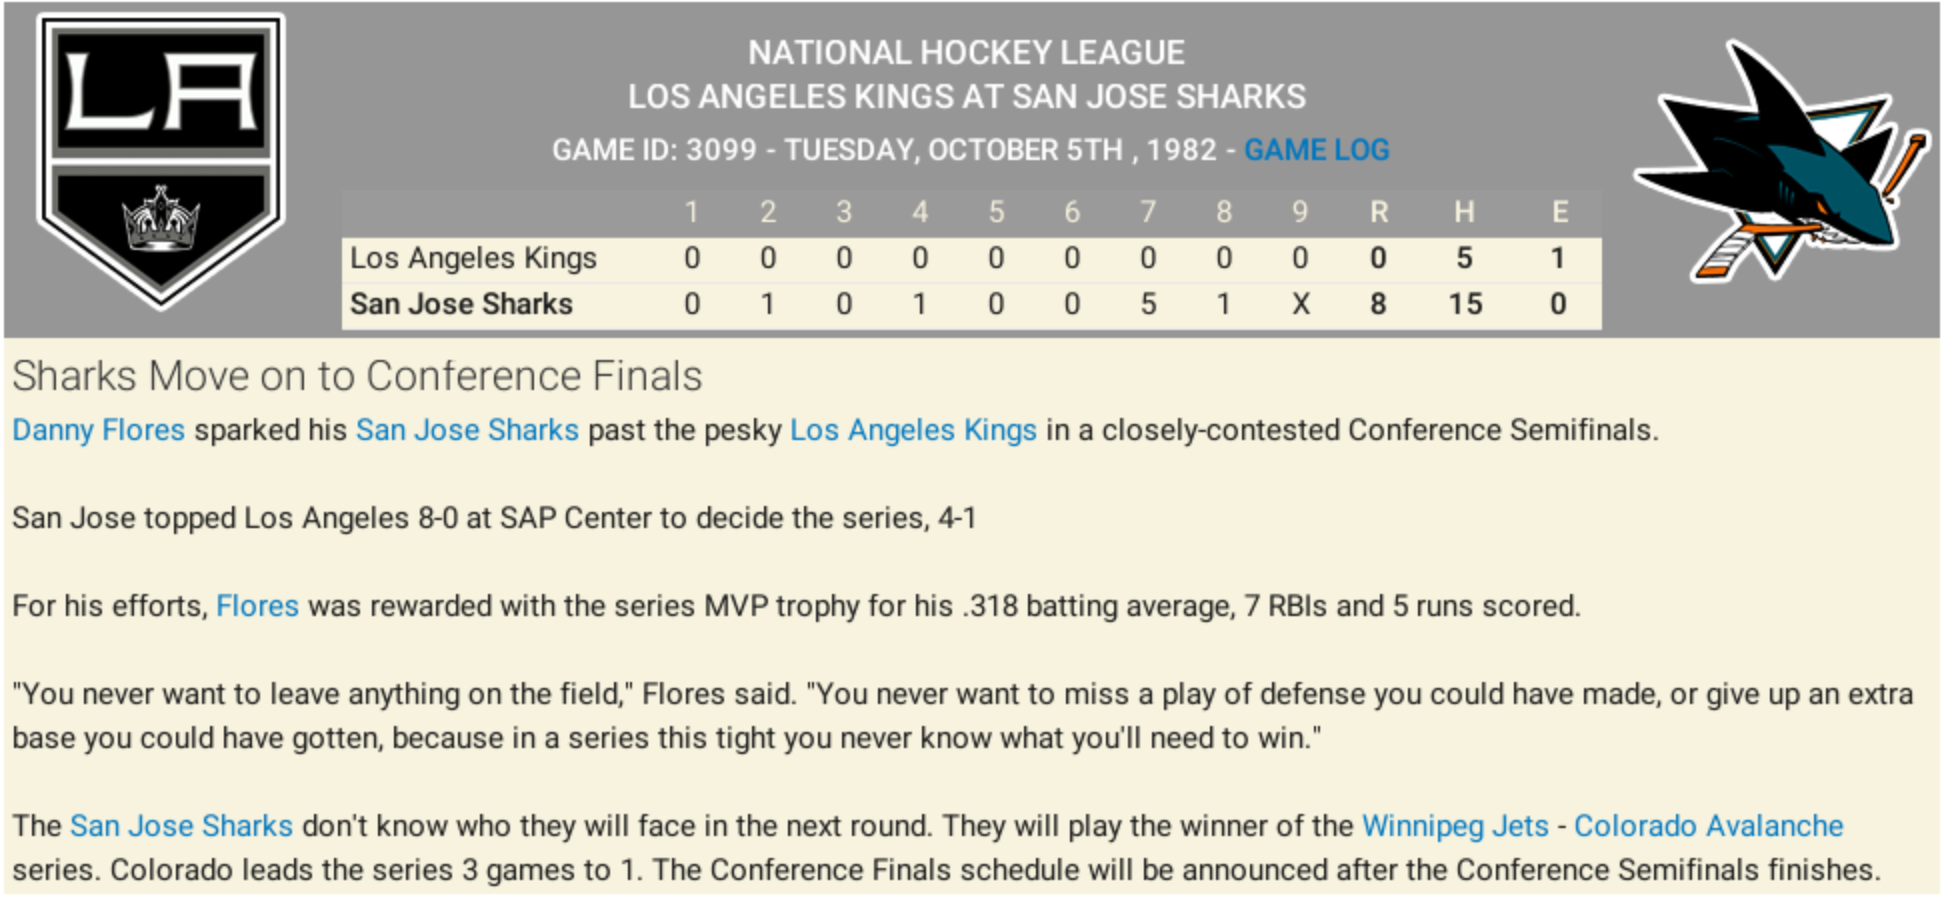1944x898 pixels.
Task: Open the GAME LOG link
Action: pyautogui.click(x=1316, y=150)
